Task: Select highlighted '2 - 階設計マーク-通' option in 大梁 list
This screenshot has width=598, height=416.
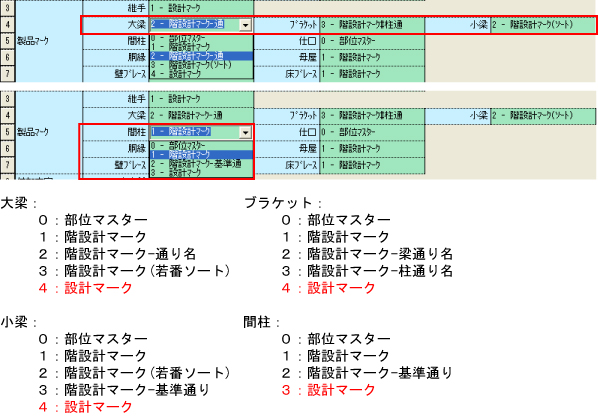Action: [x=201, y=56]
